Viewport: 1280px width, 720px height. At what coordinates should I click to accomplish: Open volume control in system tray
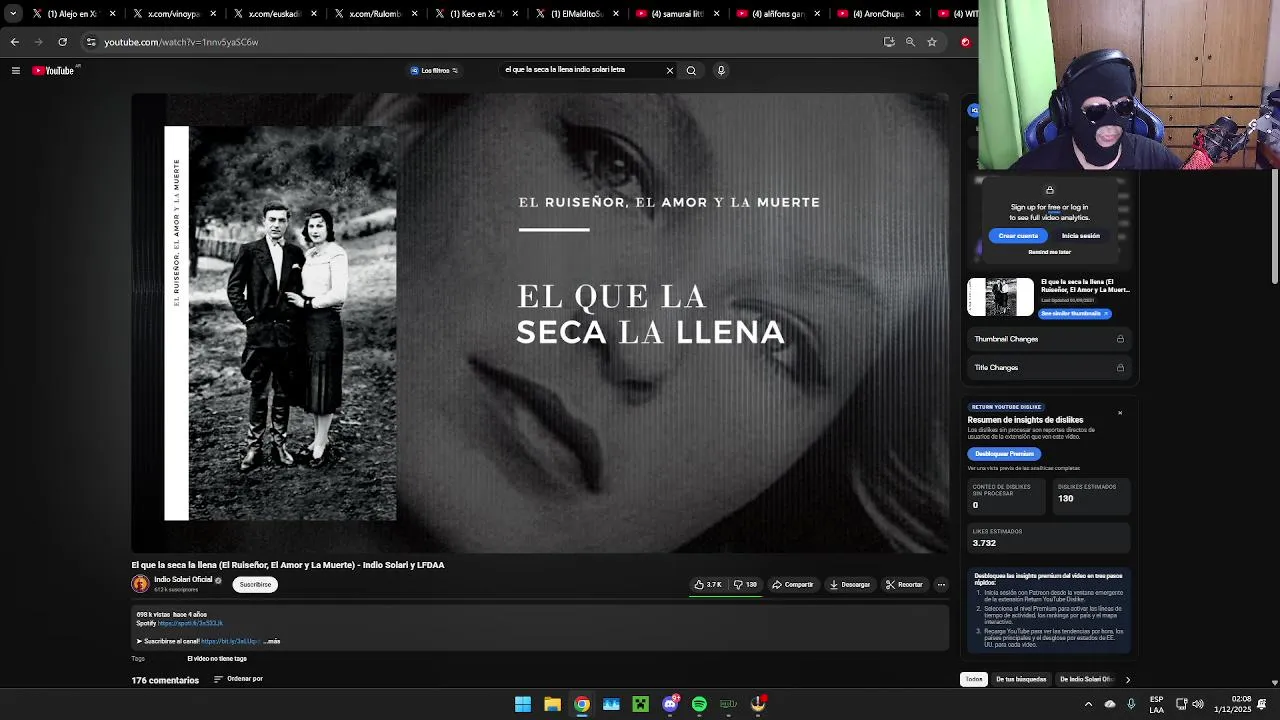click(x=1198, y=704)
